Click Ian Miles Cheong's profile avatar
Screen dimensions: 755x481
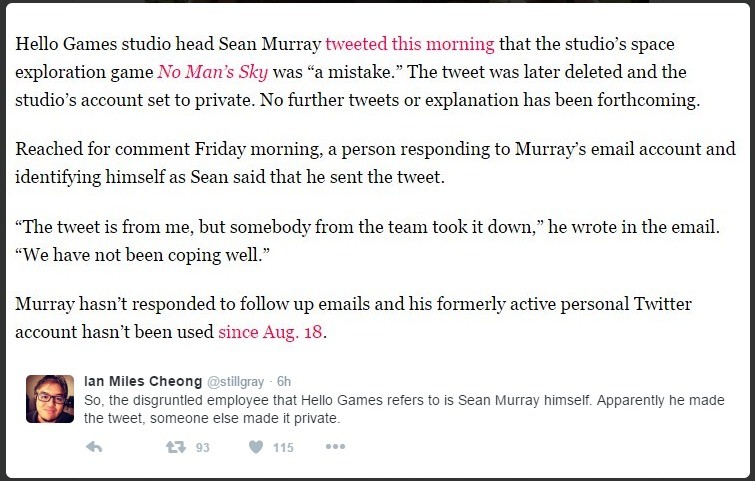[50, 399]
